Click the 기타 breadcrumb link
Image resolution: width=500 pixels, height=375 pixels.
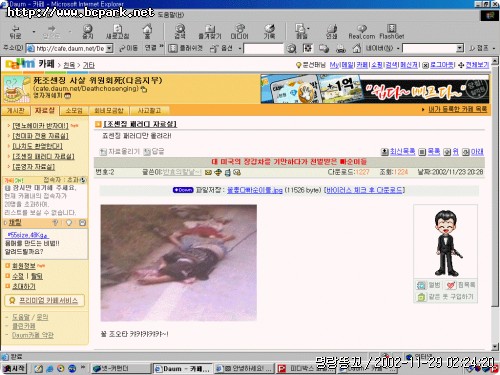(89, 65)
